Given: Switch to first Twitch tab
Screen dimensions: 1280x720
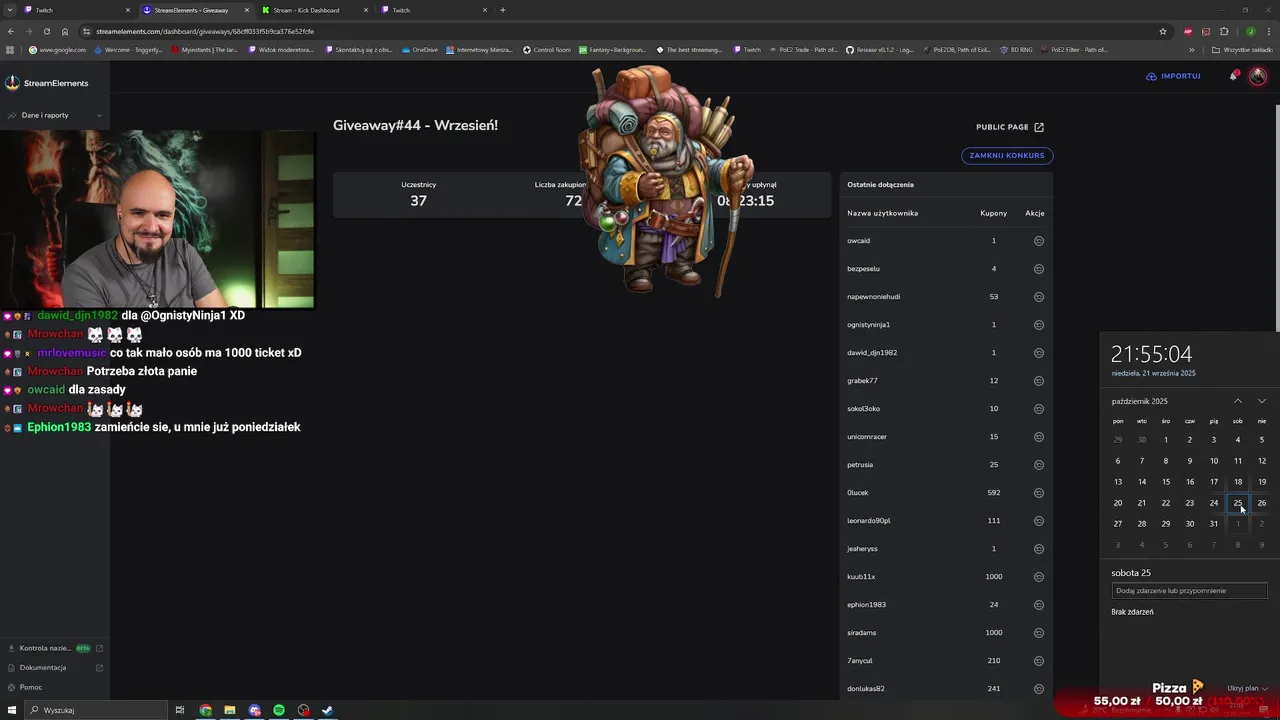Looking at the screenshot, I should (x=78, y=10).
